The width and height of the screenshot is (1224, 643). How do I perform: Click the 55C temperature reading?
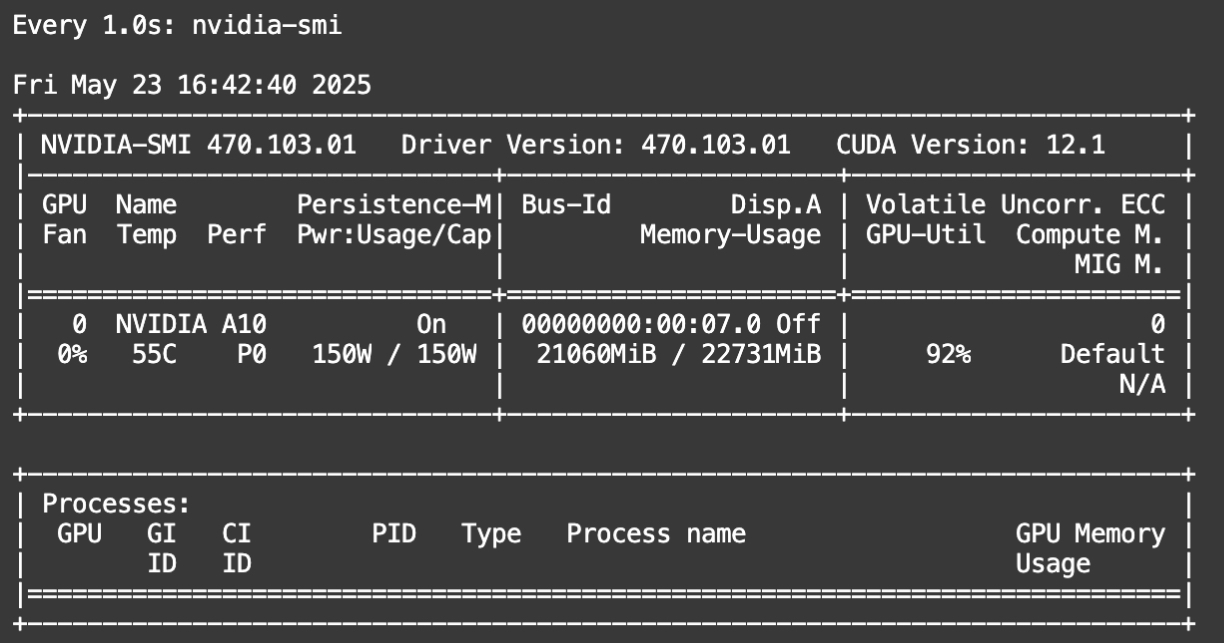154,354
